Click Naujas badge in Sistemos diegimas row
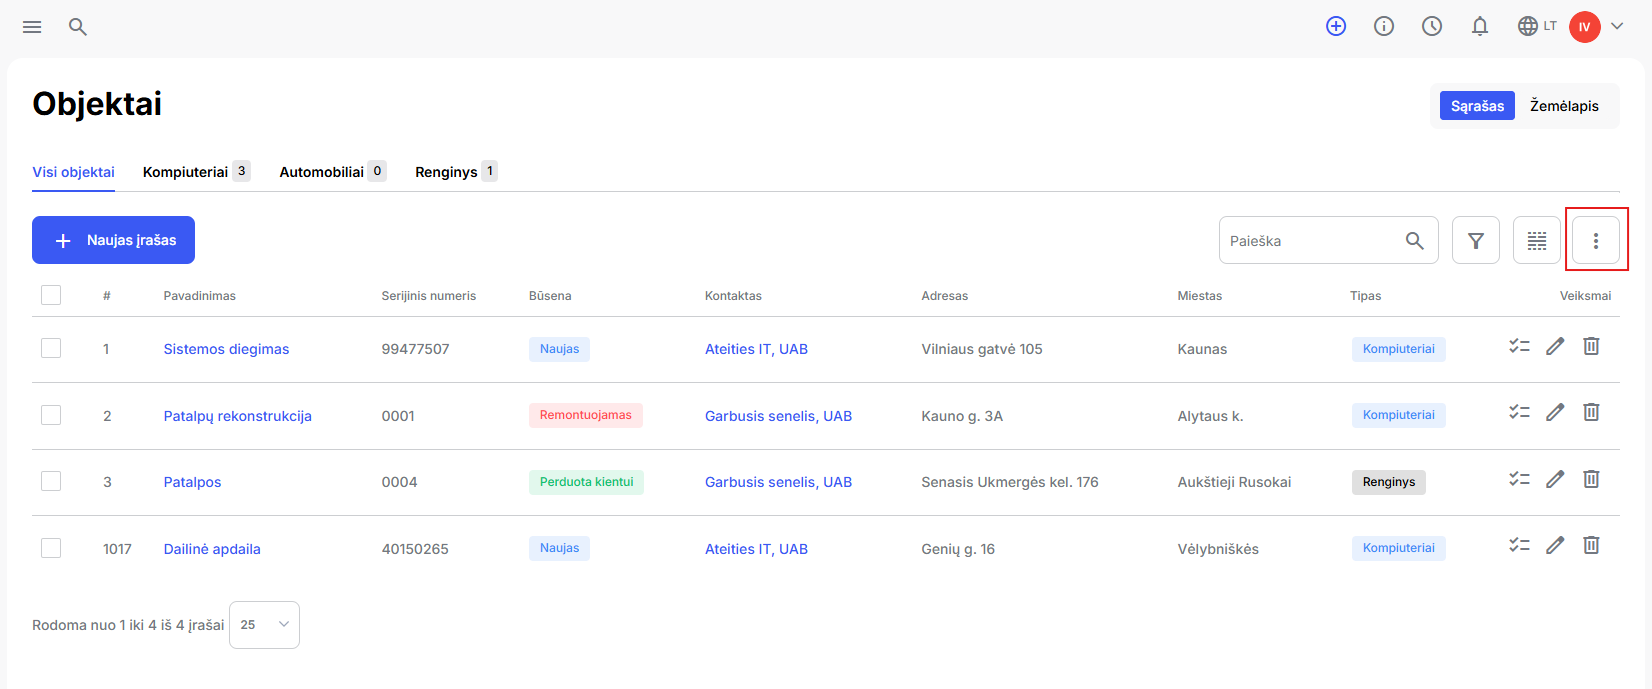The height and width of the screenshot is (689, 1652). 559,349
